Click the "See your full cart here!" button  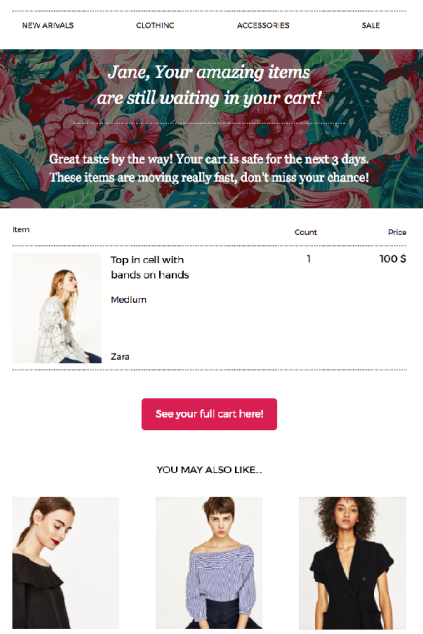209,414
